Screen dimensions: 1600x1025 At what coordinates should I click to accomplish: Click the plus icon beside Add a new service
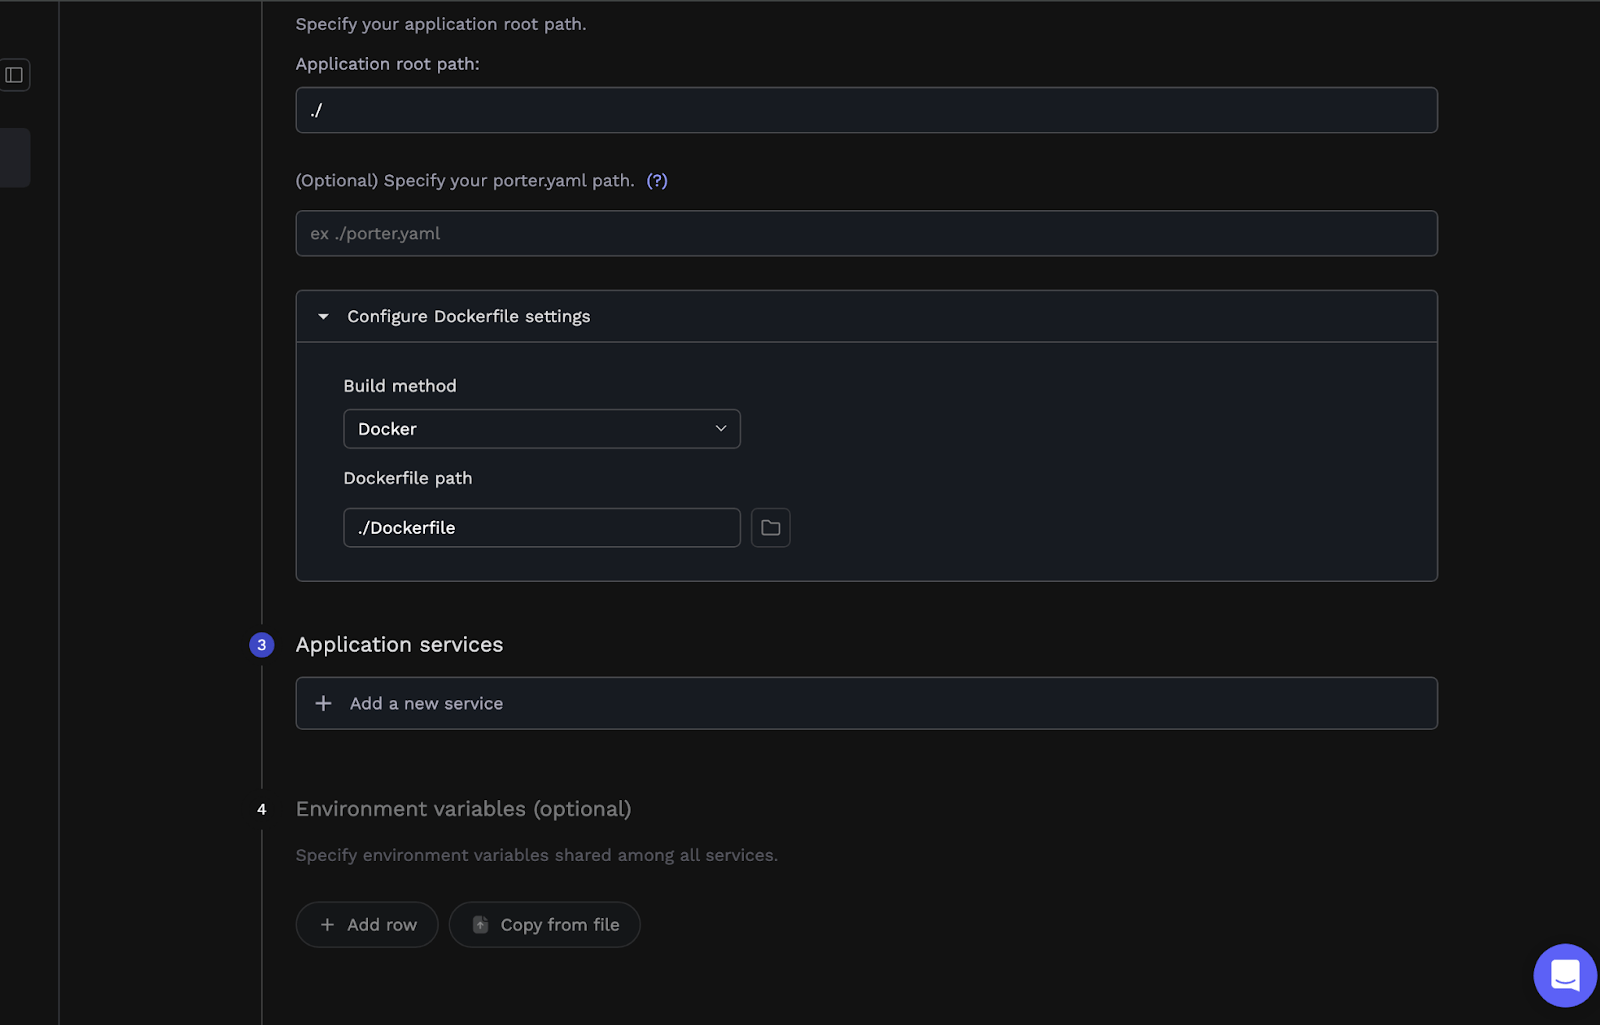tap(323, 704)
